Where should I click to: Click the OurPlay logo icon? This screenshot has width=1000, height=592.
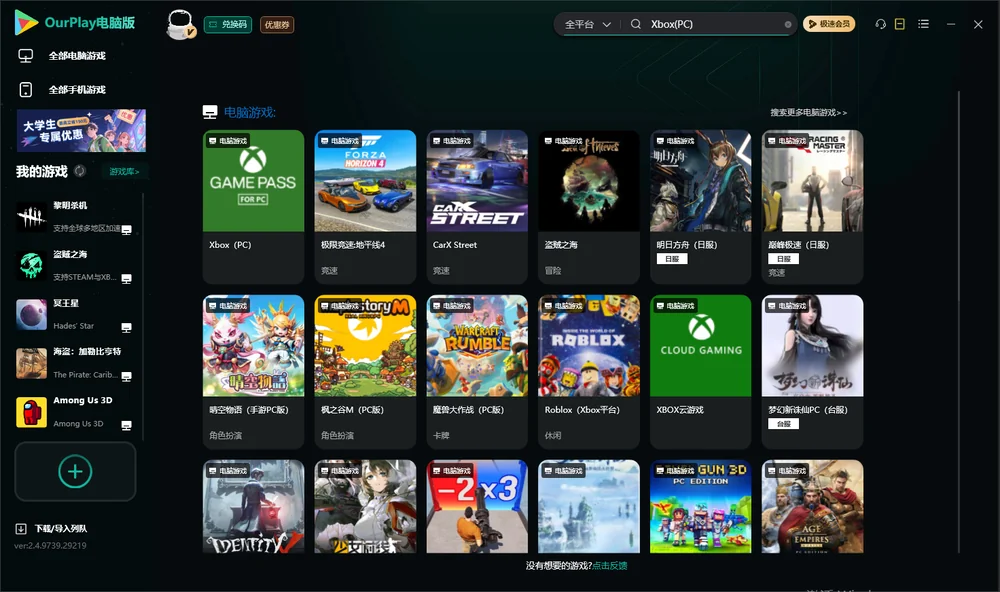[26, 23]
